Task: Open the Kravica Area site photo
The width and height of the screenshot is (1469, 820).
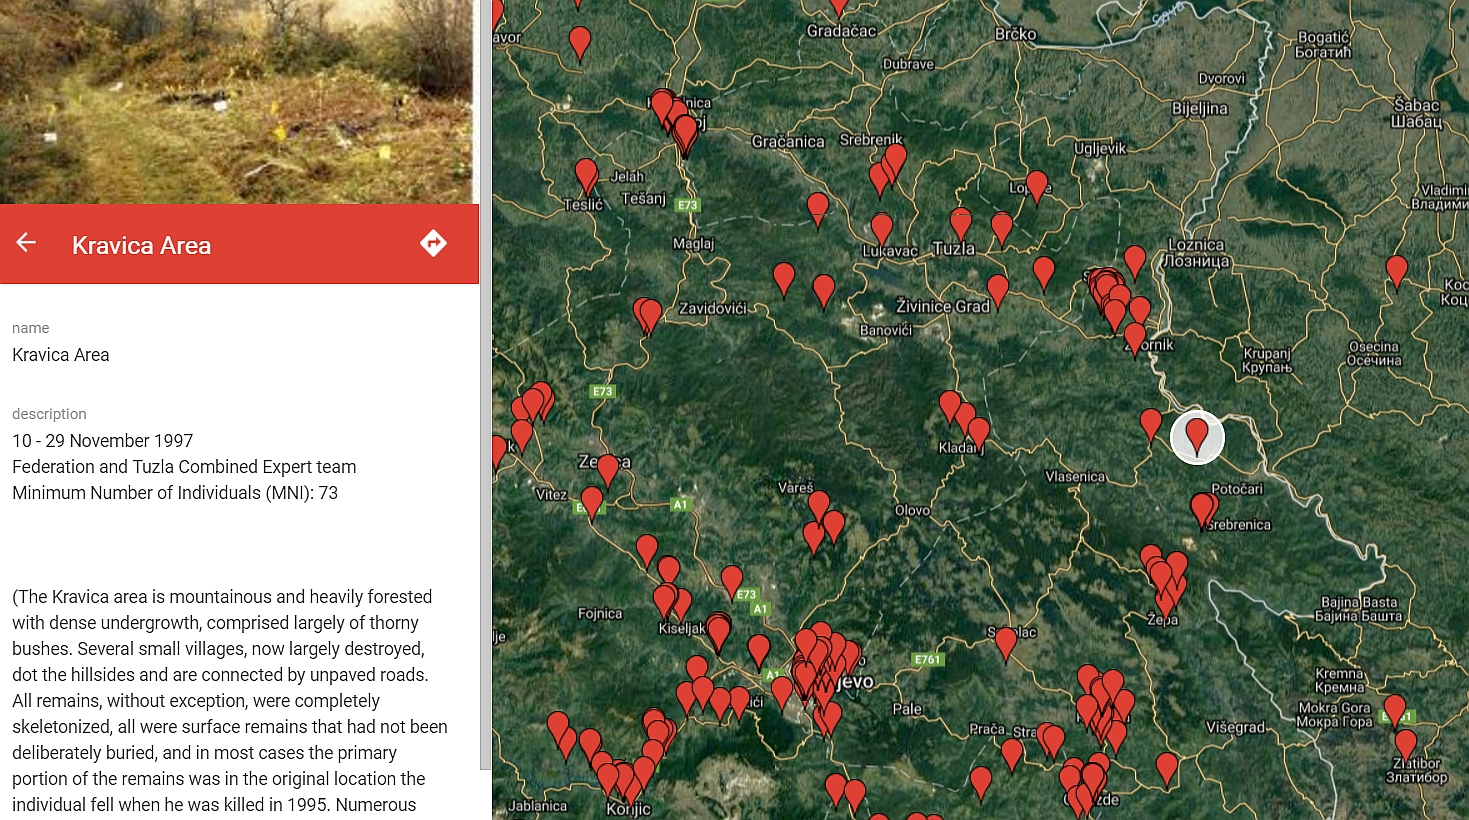Action: tap(236, 100)
